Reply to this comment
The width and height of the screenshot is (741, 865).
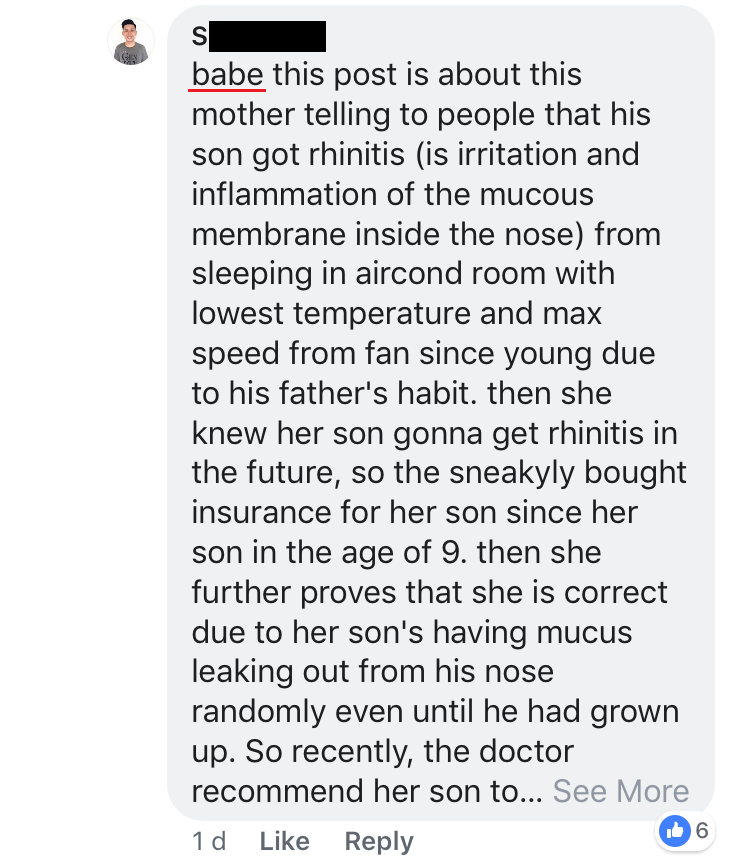click(379, 841)
